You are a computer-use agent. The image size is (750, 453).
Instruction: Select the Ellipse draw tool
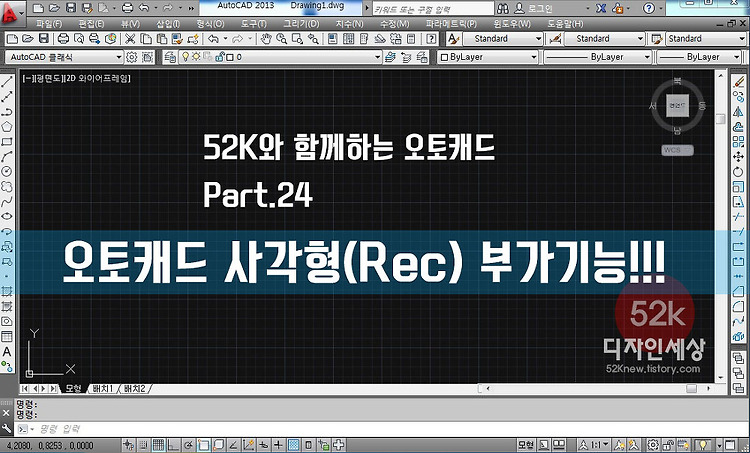coord(7,216)
